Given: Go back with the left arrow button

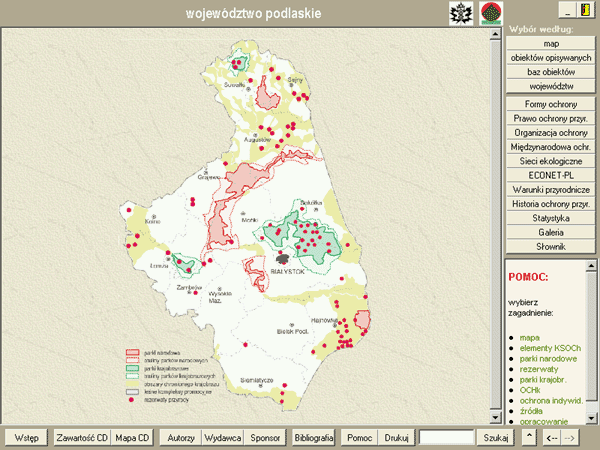Looking at the screenshot, I should pyautogui.click(x=551, y=437).
